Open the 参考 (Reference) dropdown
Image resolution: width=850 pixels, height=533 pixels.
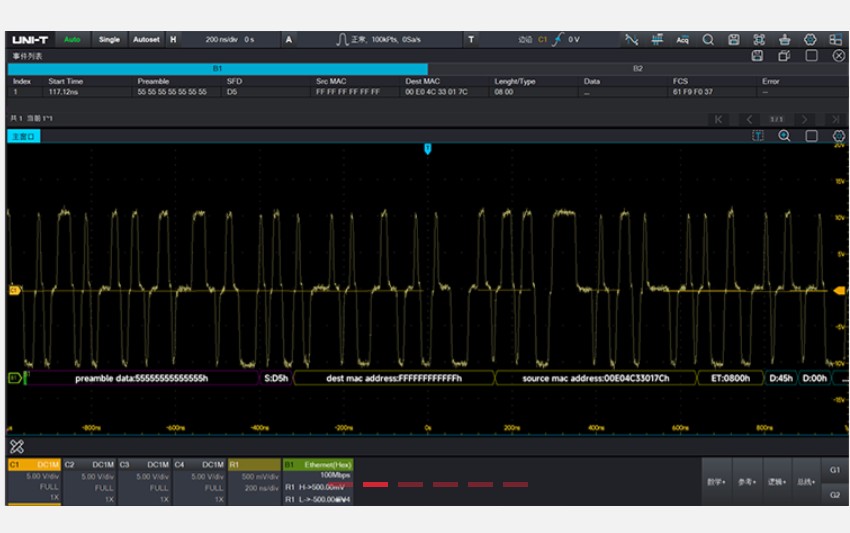(x=745, y=481)
